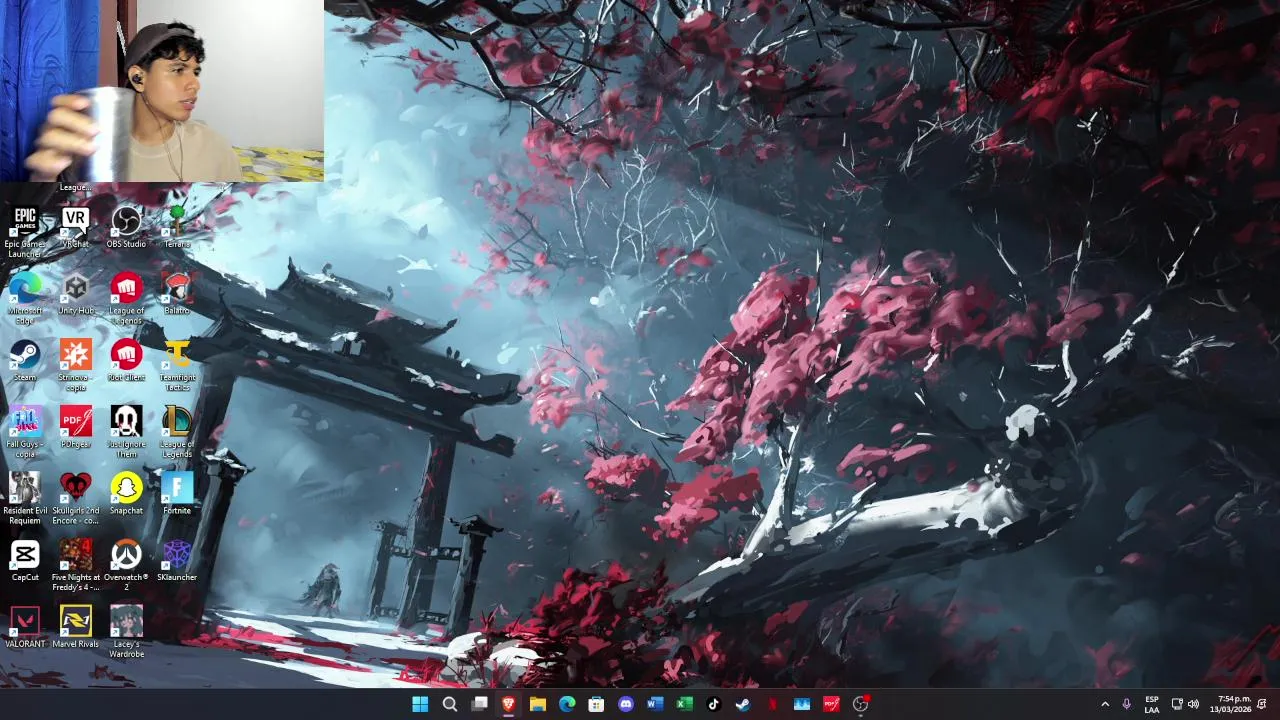Select the Overwatch 2 desktop shortcut
Image resolution: width=1280 pixels, height=720 pixels.
pyautogui.click(x=126, y=565)
